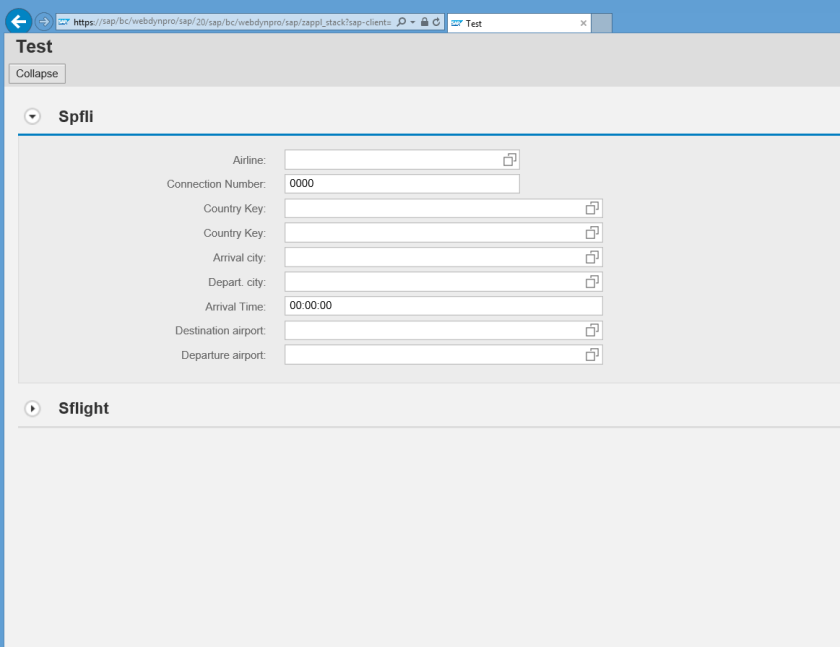Image resolution: width=840 pixels, height=647 pixels.
Task: Open value help for Depart. city
Action: (592, 282)
